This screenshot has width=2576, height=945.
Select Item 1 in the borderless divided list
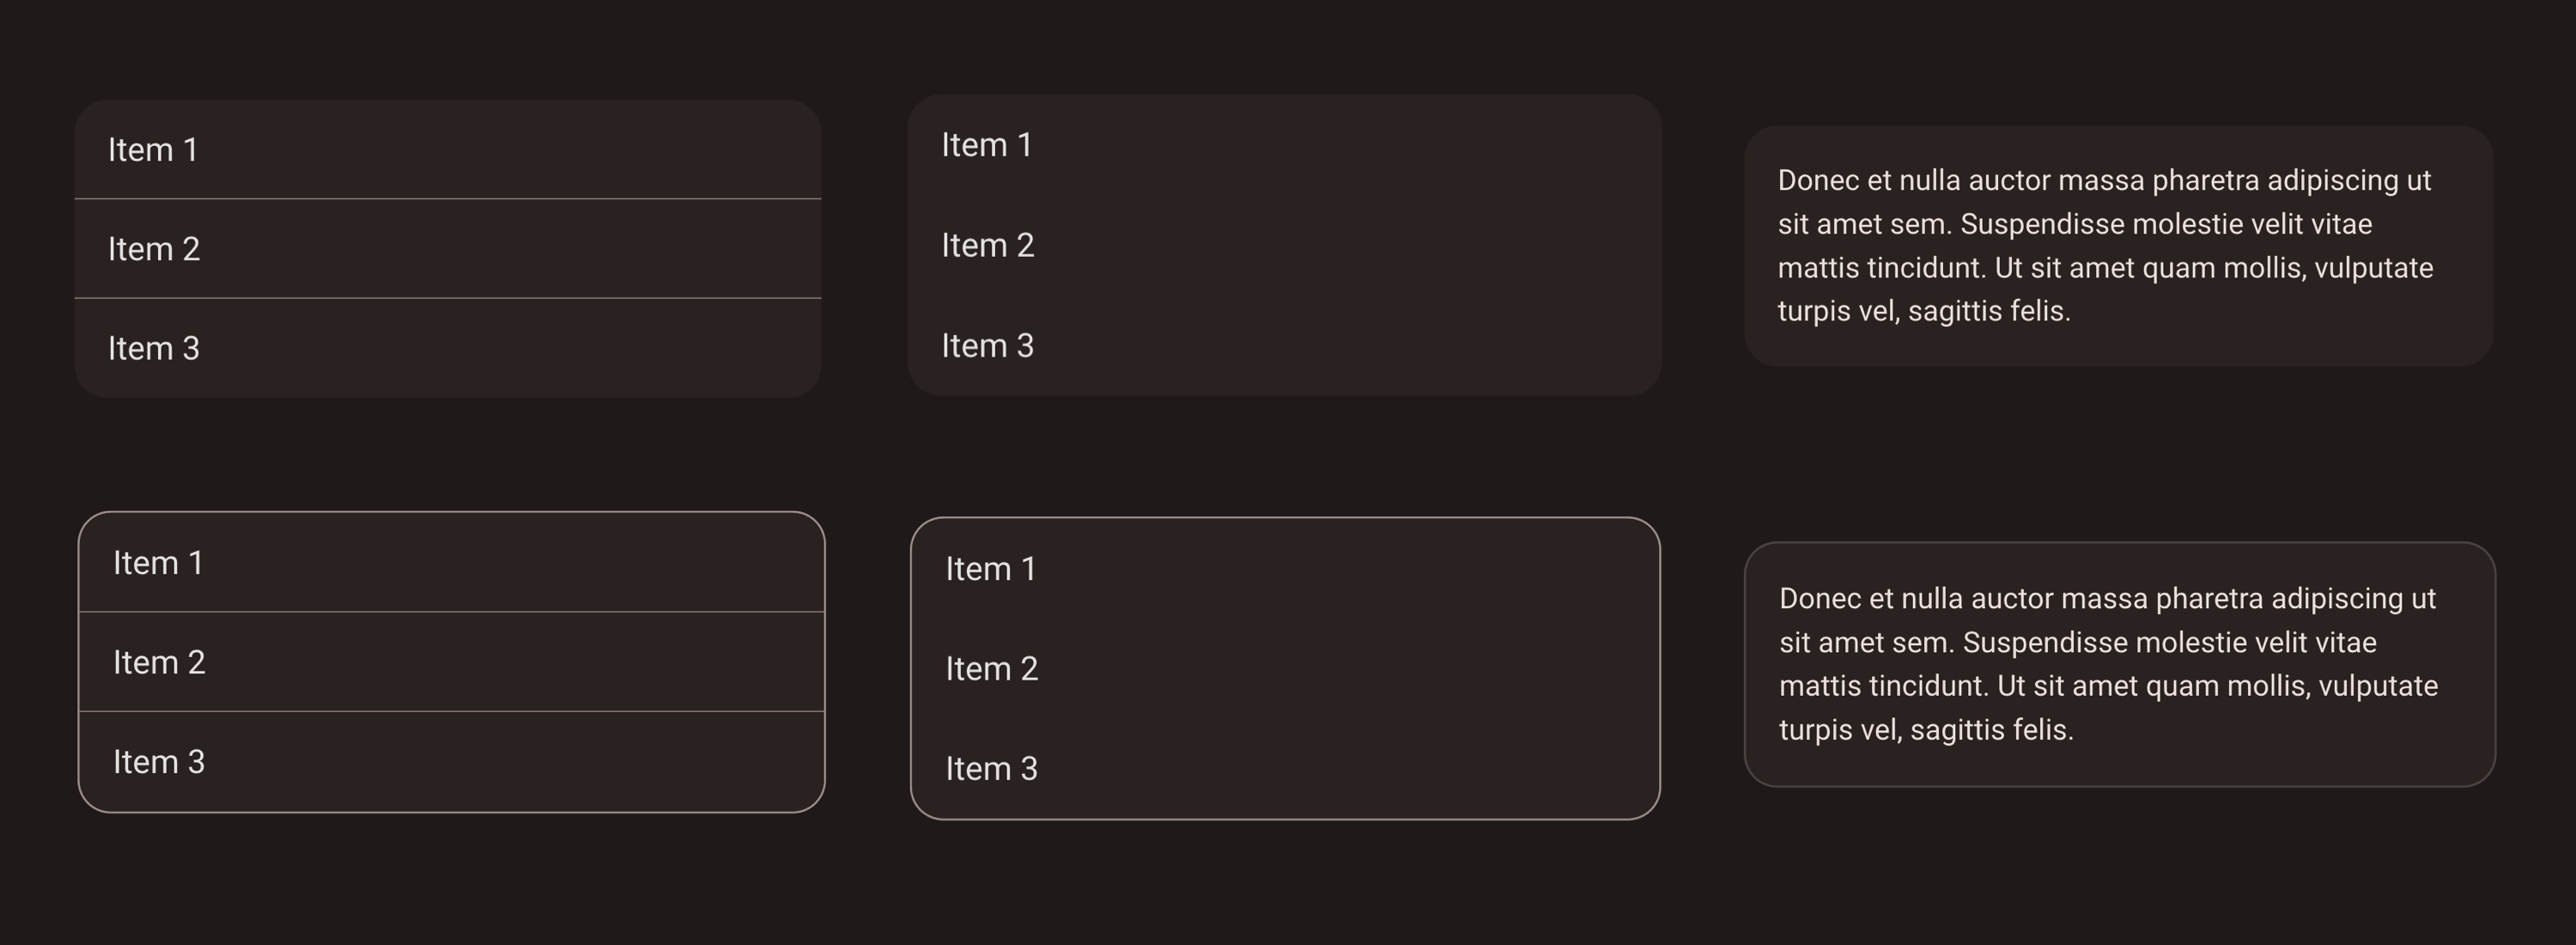(x=153, y=150)
